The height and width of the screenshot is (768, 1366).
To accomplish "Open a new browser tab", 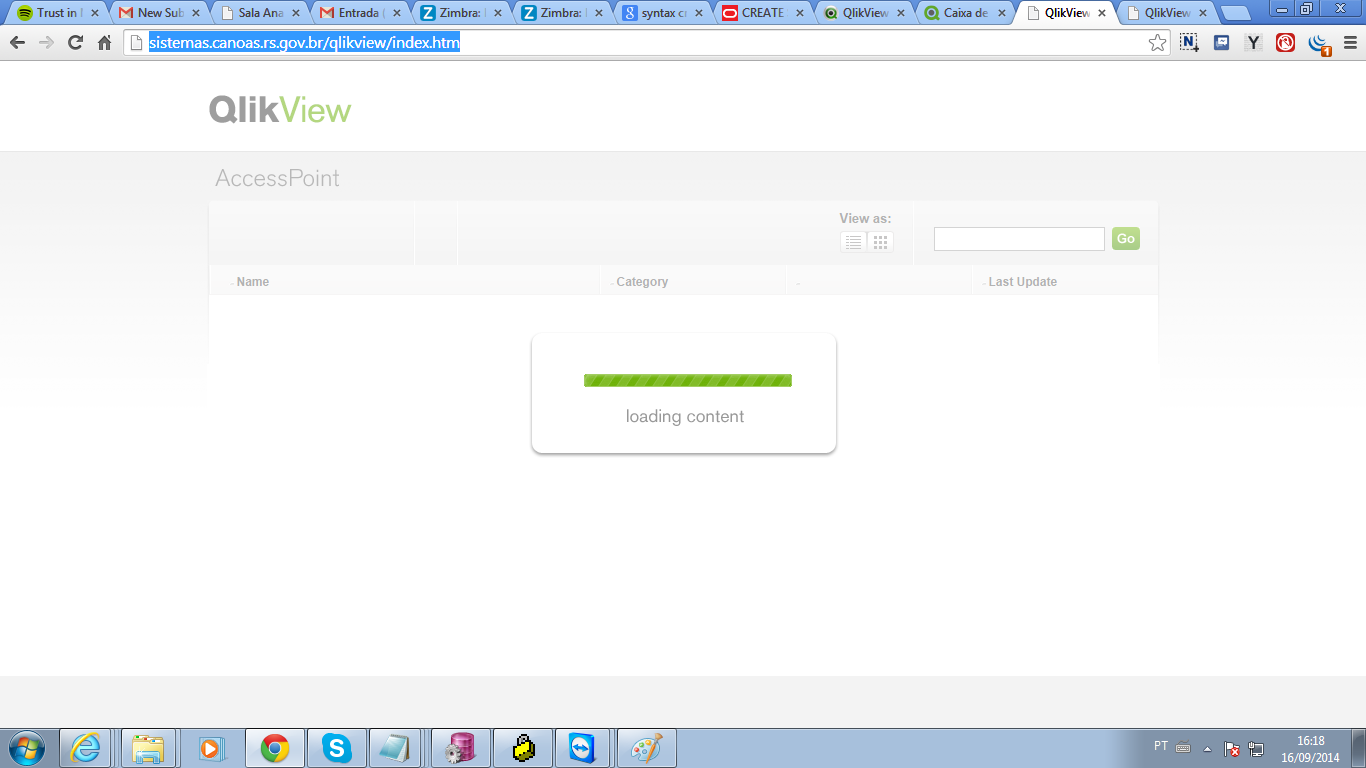I will click(1236, 14).
